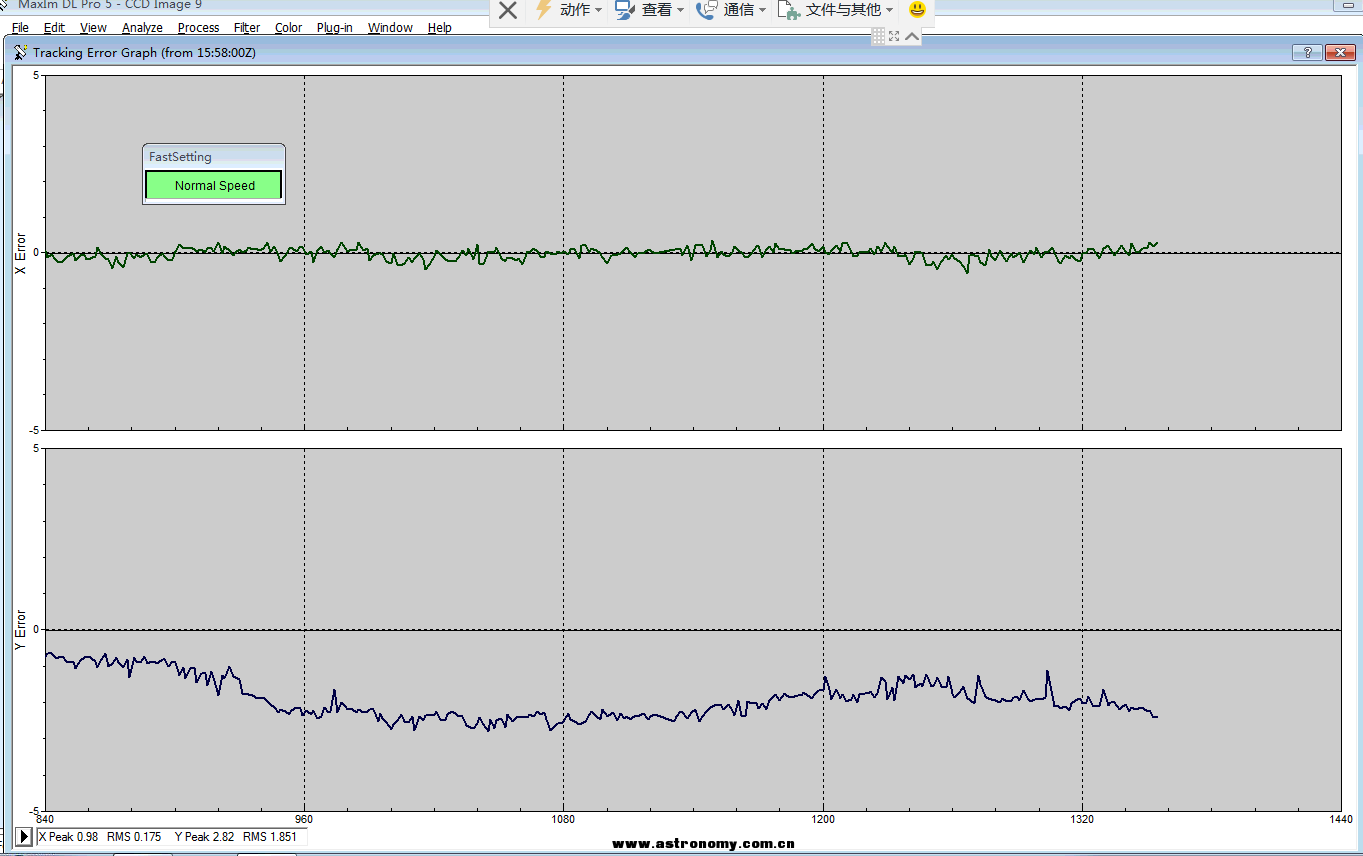Click the green Normal Speed button
Image resolution: width=1363 pixels, height=856 pixels.
(x=214, y=185)
